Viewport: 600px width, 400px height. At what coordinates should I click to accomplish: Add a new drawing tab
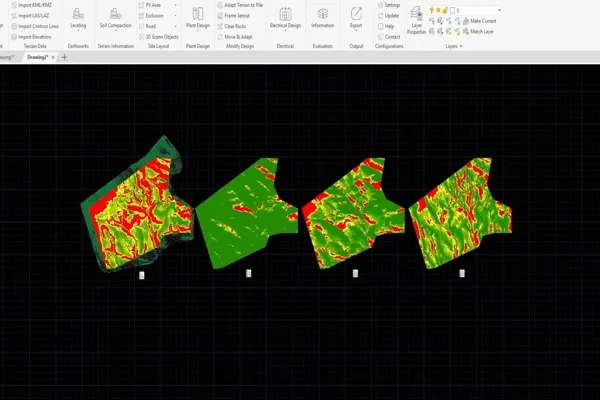tap(64, 57)
